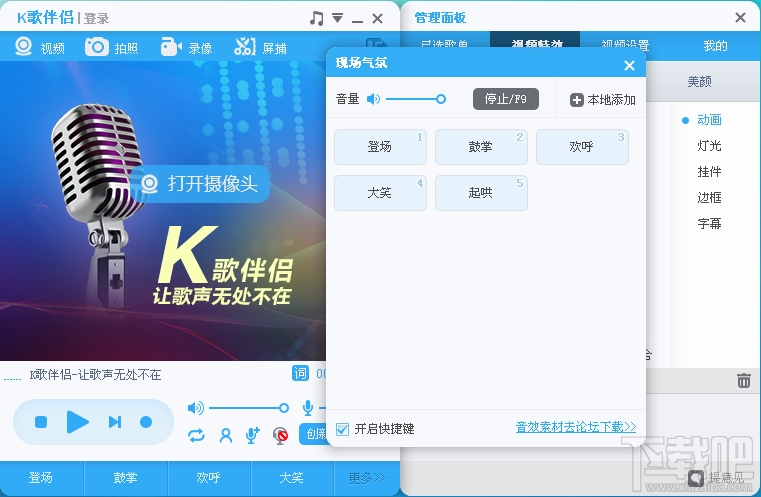Adjust the main player volume slider
The width and height of the screenshot is (761, 497).
click(x=248, y=408)
